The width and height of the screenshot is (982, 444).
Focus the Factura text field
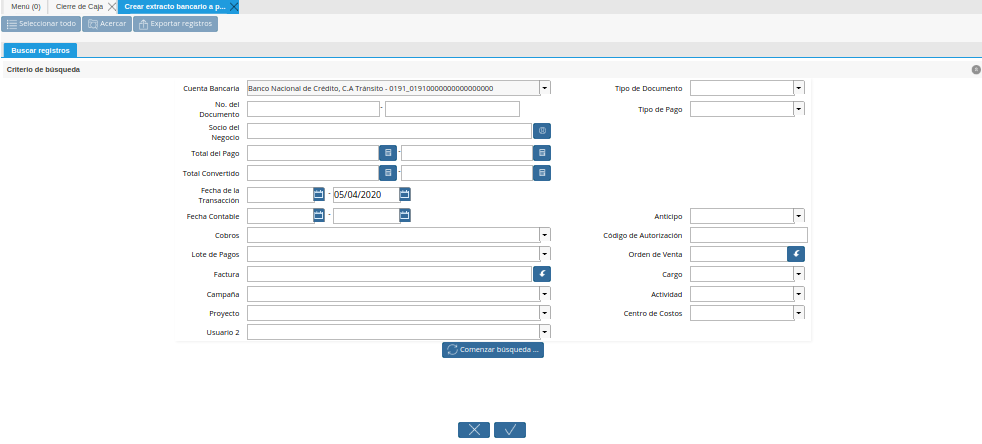[x=390, y=274]
